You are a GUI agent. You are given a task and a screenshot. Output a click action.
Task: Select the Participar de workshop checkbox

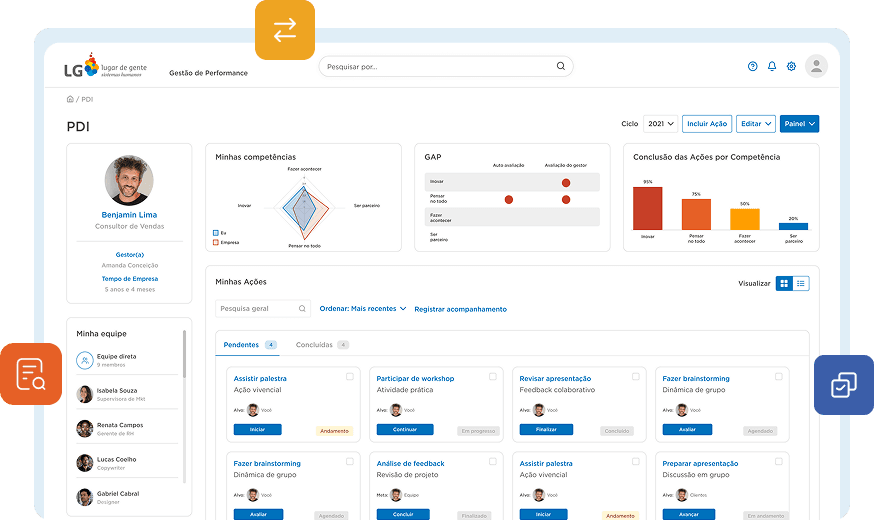(x=493, y=377)
